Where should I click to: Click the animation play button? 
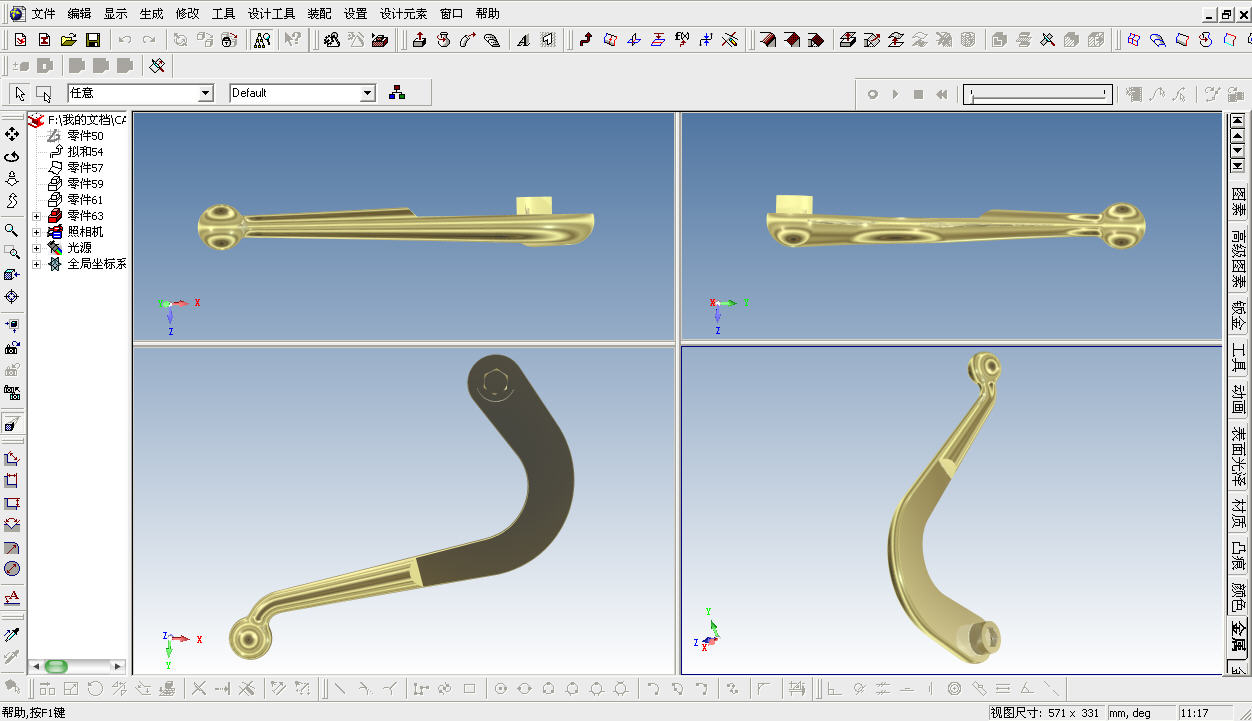click(x=895, y=94)
